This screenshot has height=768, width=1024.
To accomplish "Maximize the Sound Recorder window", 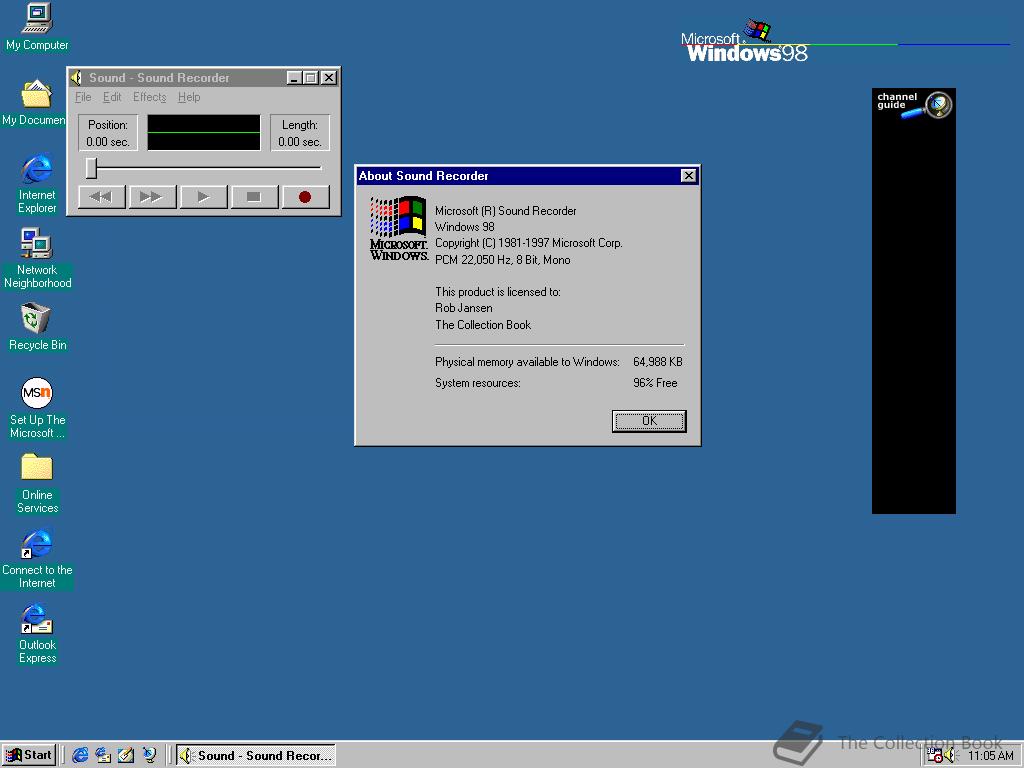I will coord(311,78).
